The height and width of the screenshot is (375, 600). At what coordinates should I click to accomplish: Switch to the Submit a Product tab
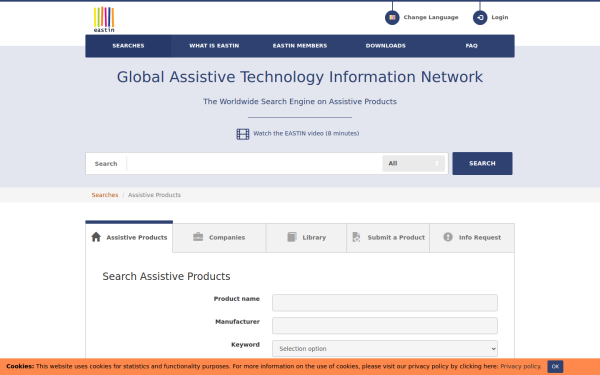pos(388,238)
